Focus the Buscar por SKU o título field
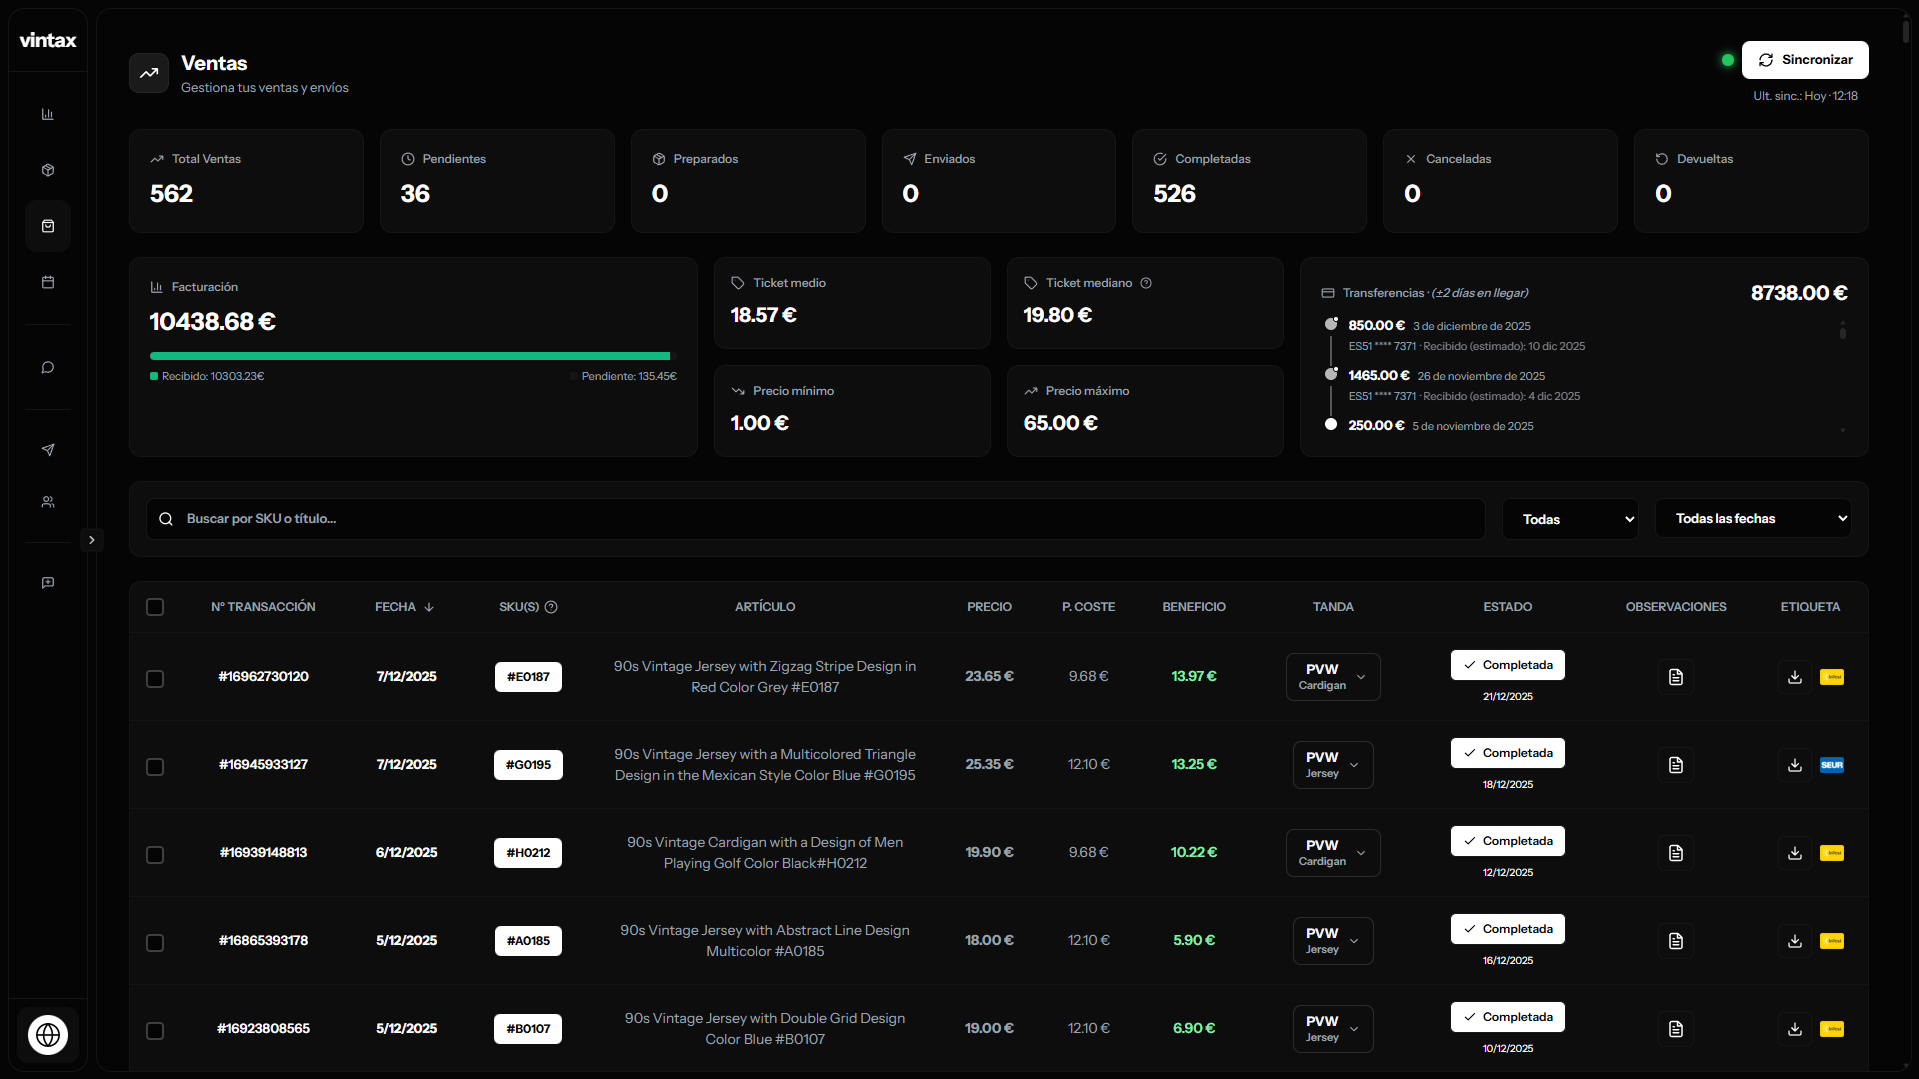Image resolution: width=1919 pixels, height=1079 pixels. click(x=815, y=519)
